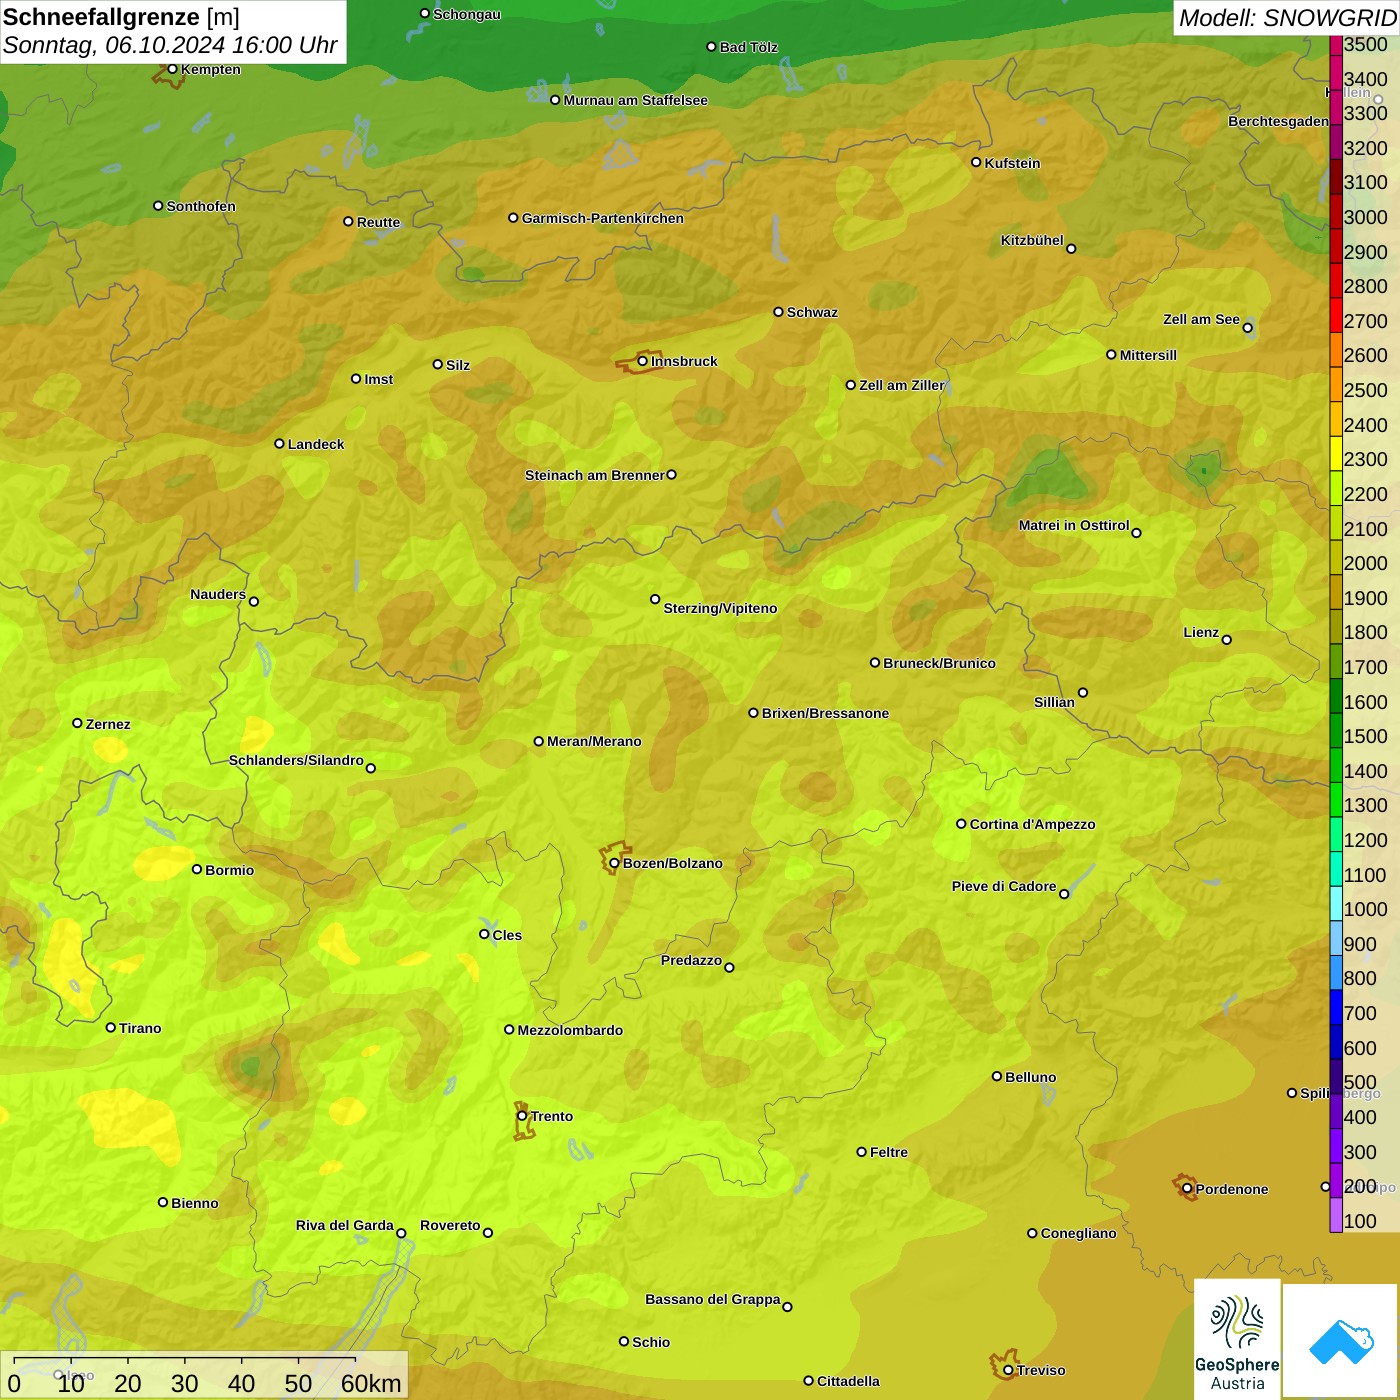Click the Meran/Merano label
The image size is (1400, 1400).
coord(594,741)
